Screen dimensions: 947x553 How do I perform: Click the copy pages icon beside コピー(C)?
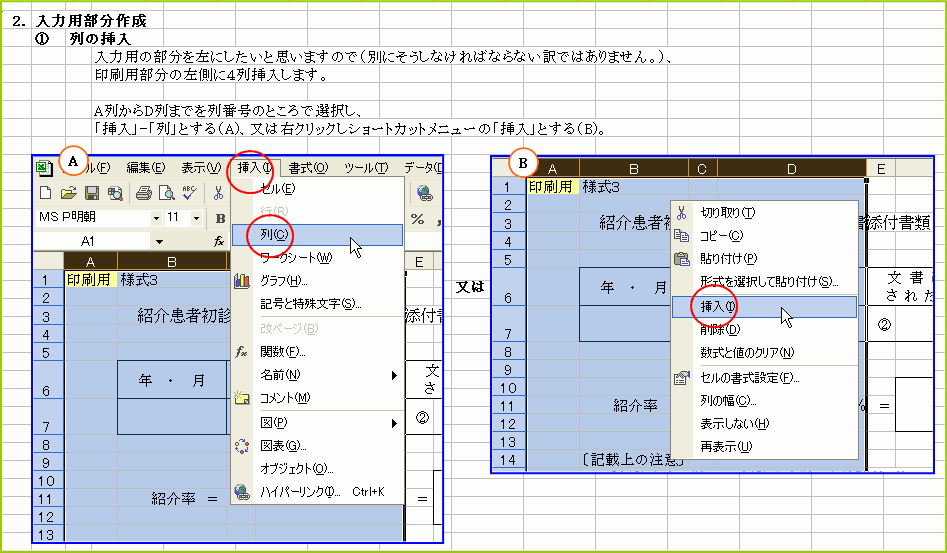[681, 236]
